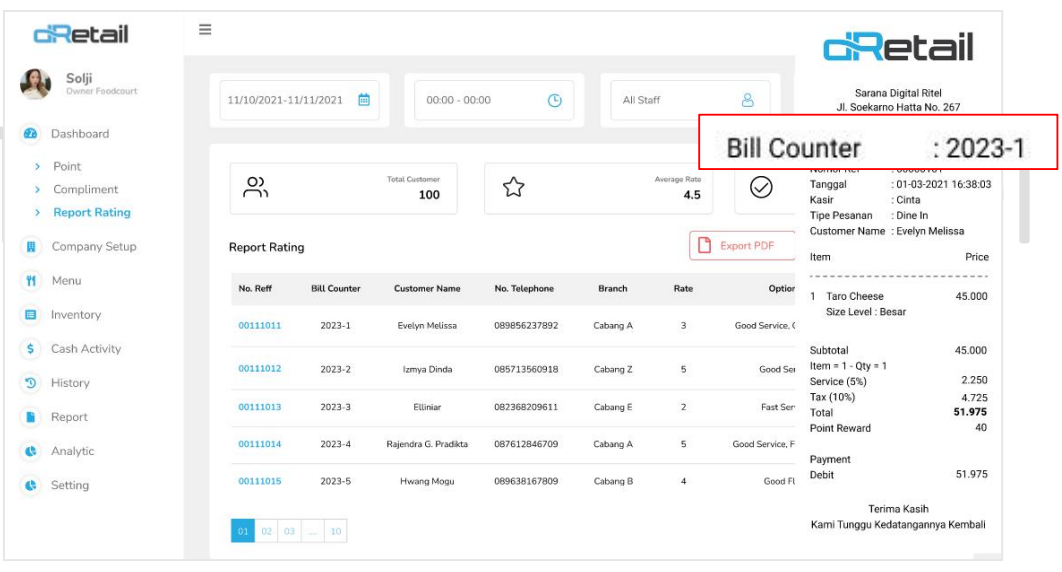This screenshot has width=1062, height=572.
Task: Open Report Rating in sidebar
Action: click(92, 213)
